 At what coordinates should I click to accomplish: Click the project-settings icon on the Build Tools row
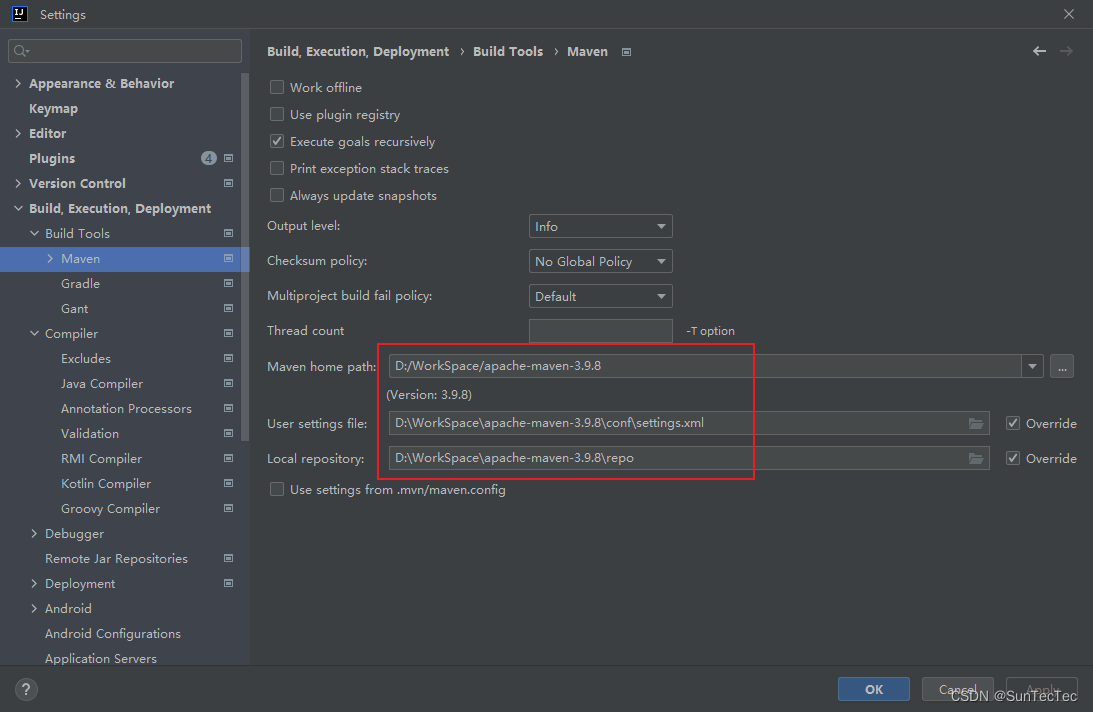click(228, 234)
